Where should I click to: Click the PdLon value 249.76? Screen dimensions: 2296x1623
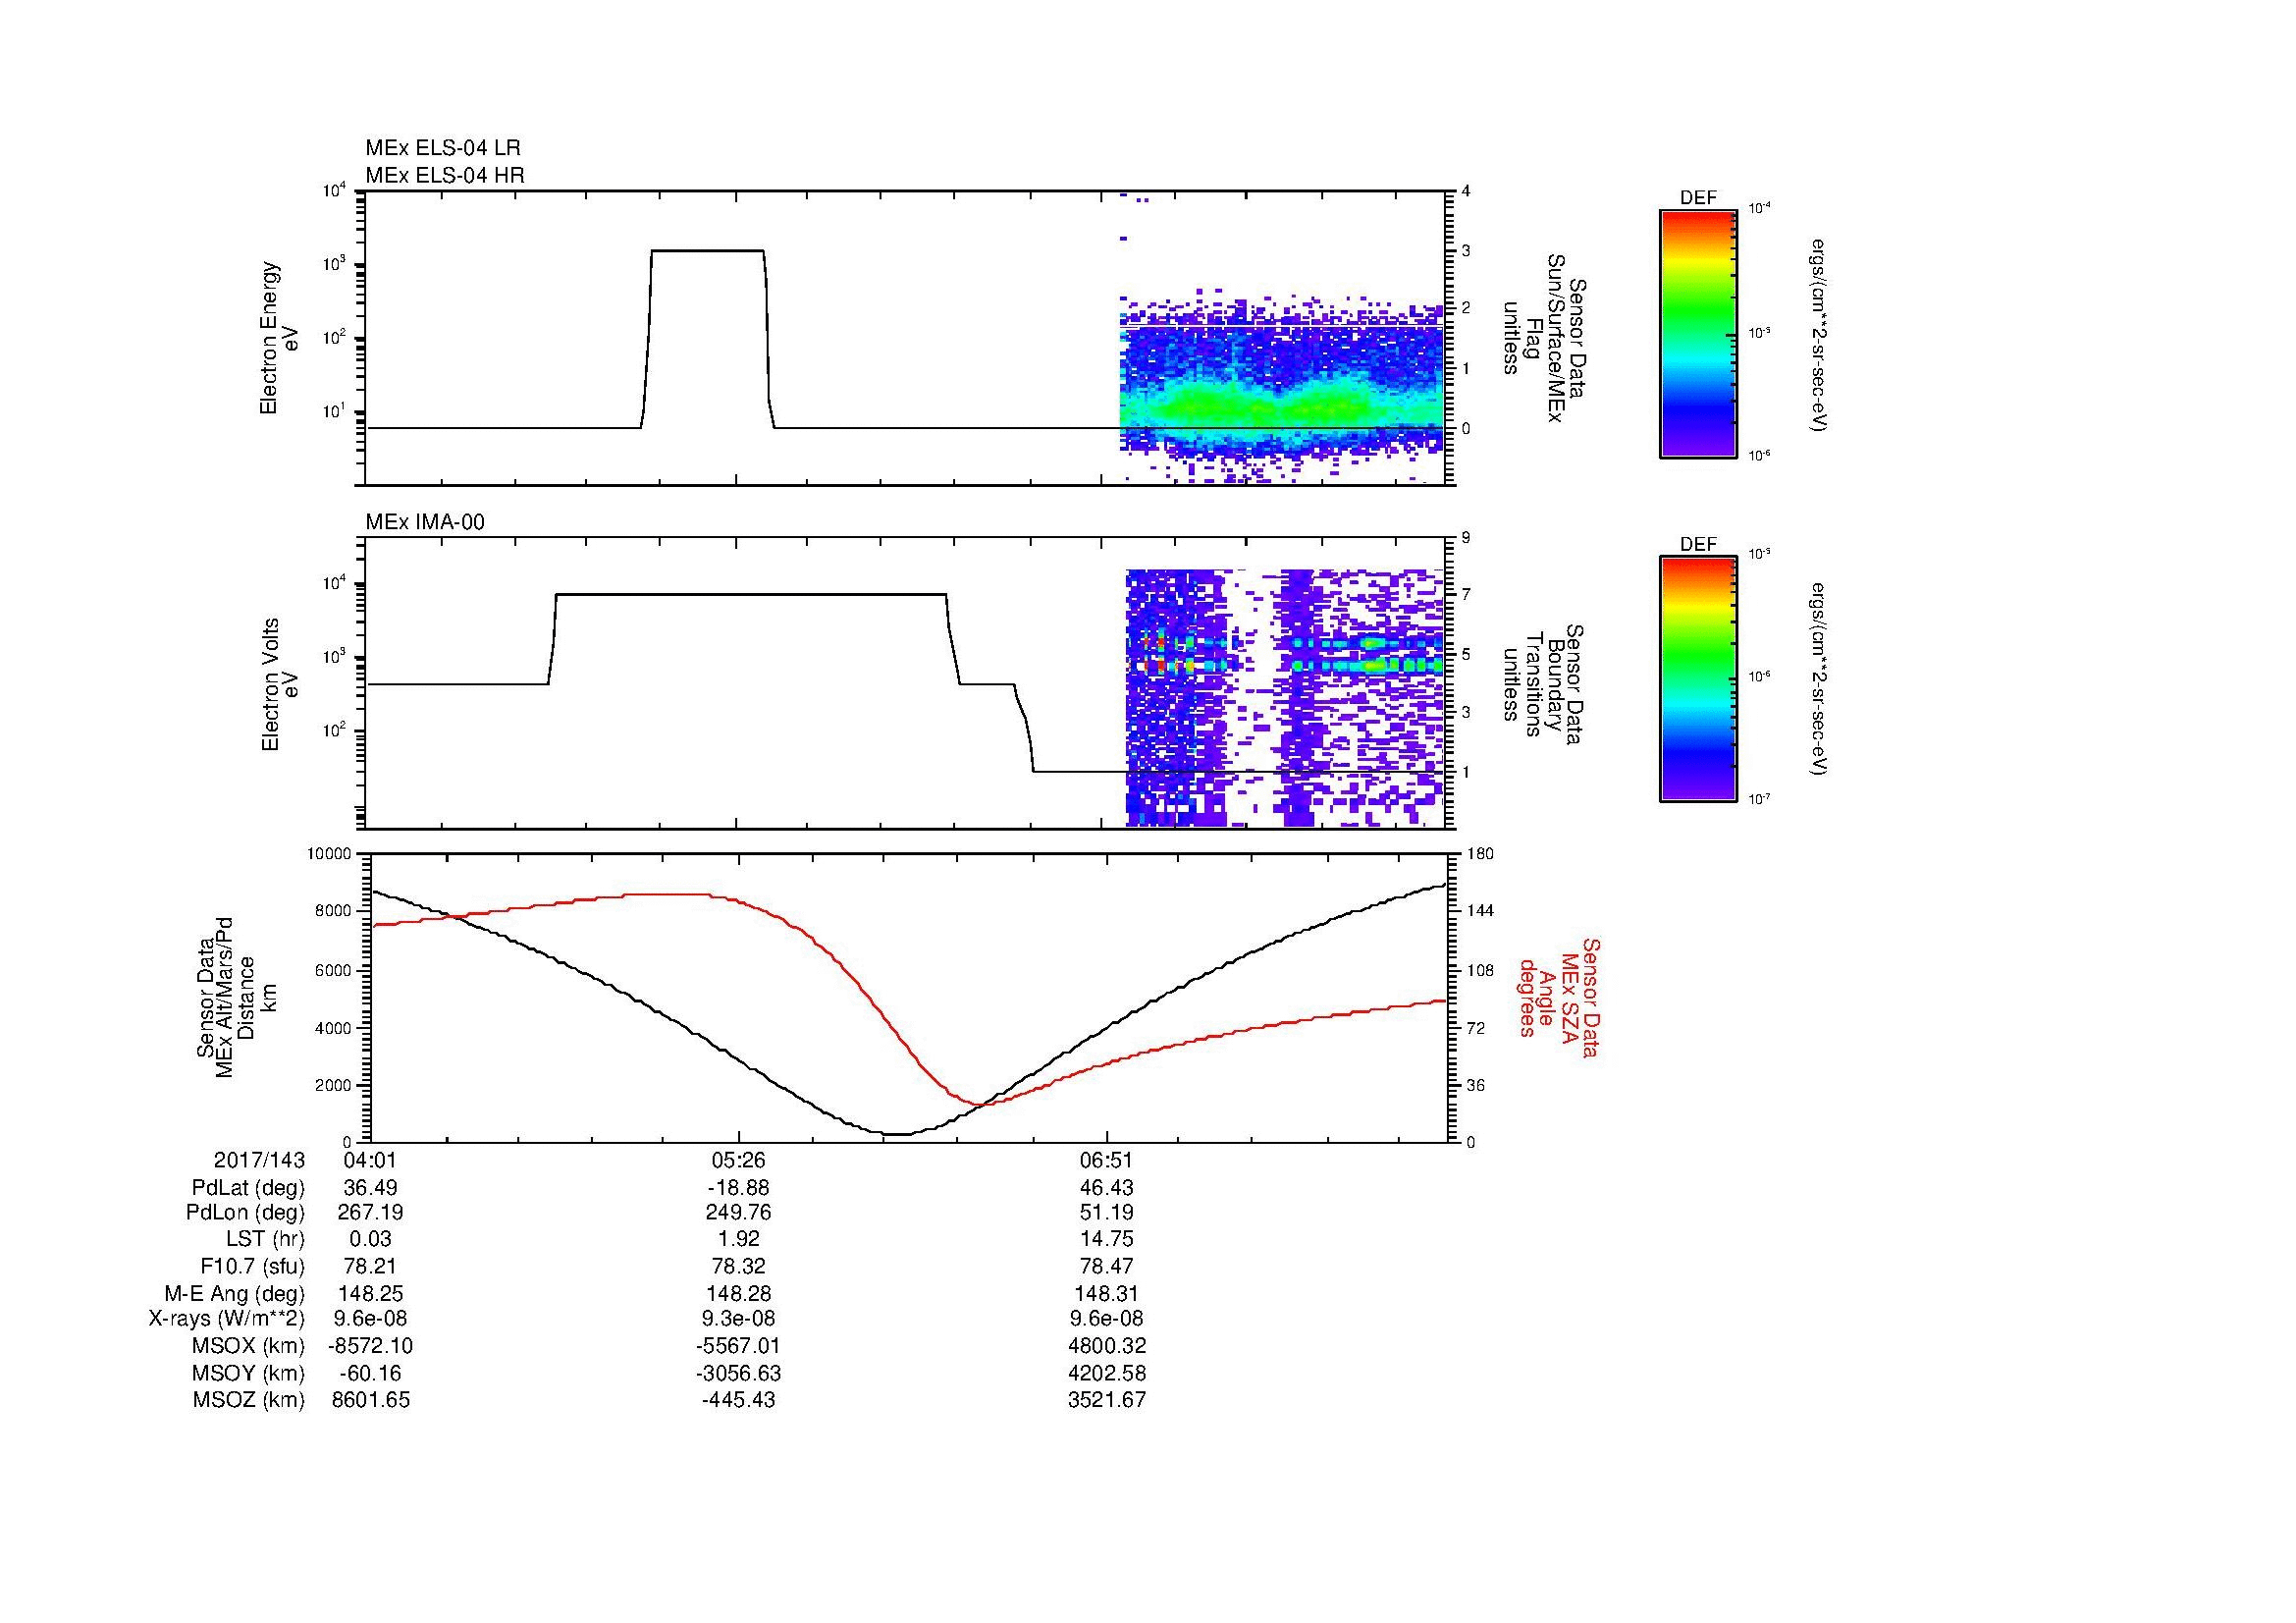point(738,1213)
